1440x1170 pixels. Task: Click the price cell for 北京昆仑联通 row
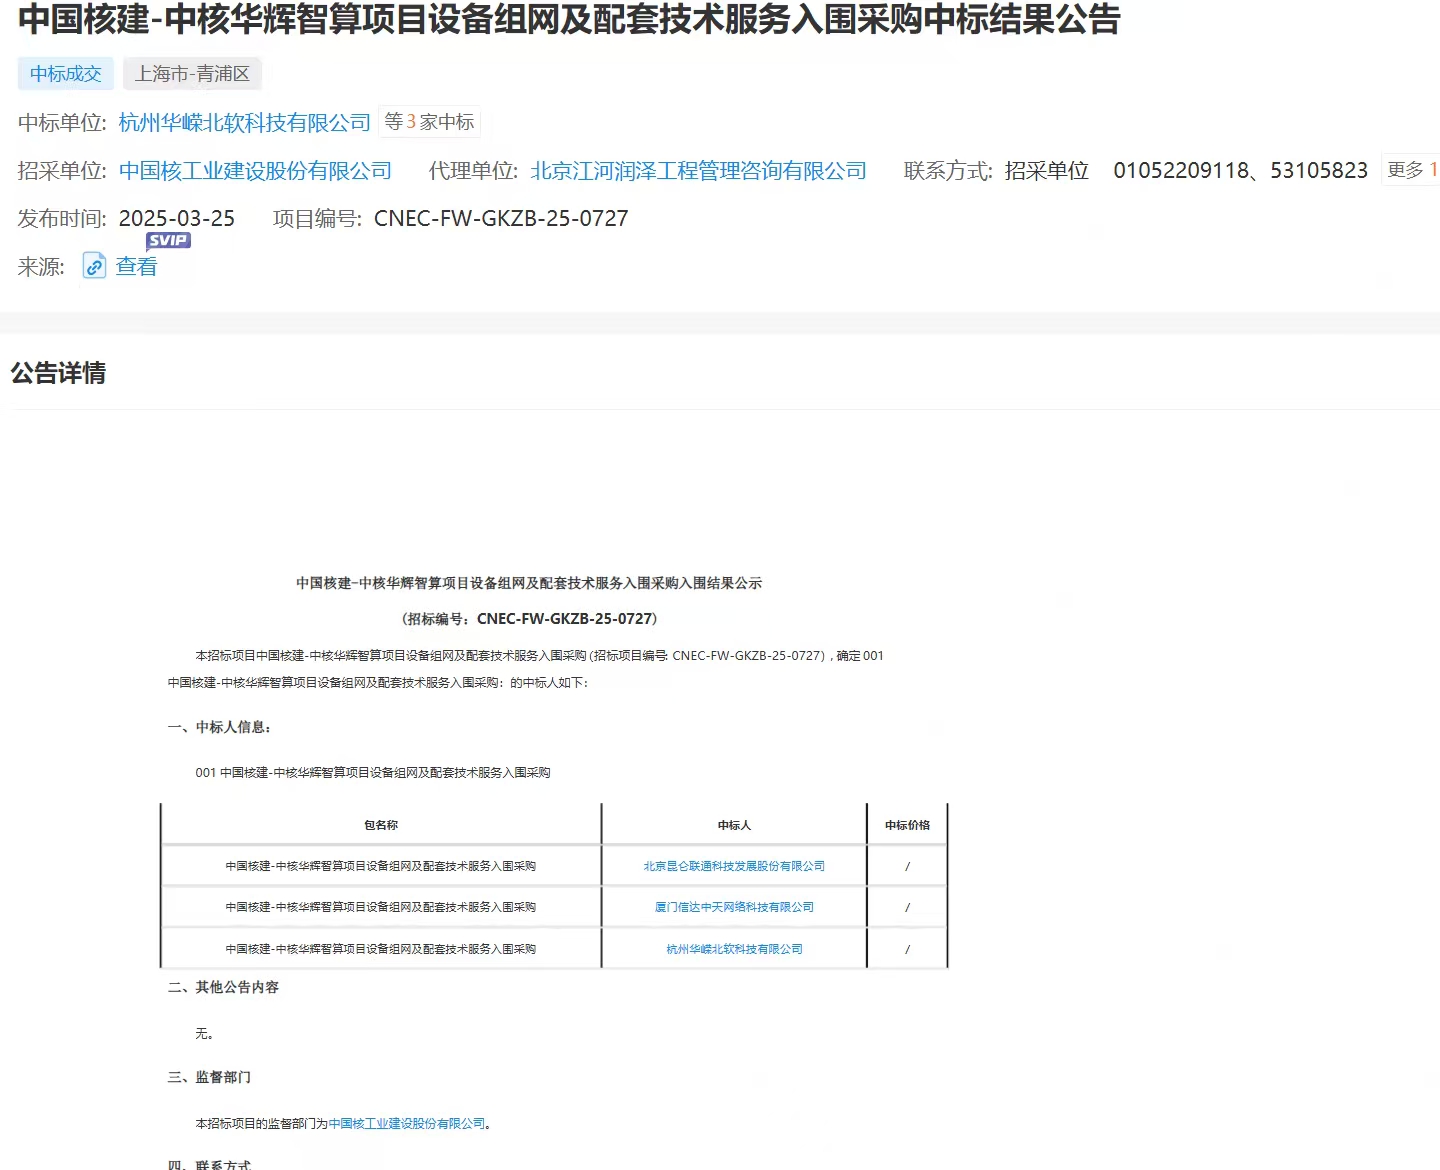[907, 866]
